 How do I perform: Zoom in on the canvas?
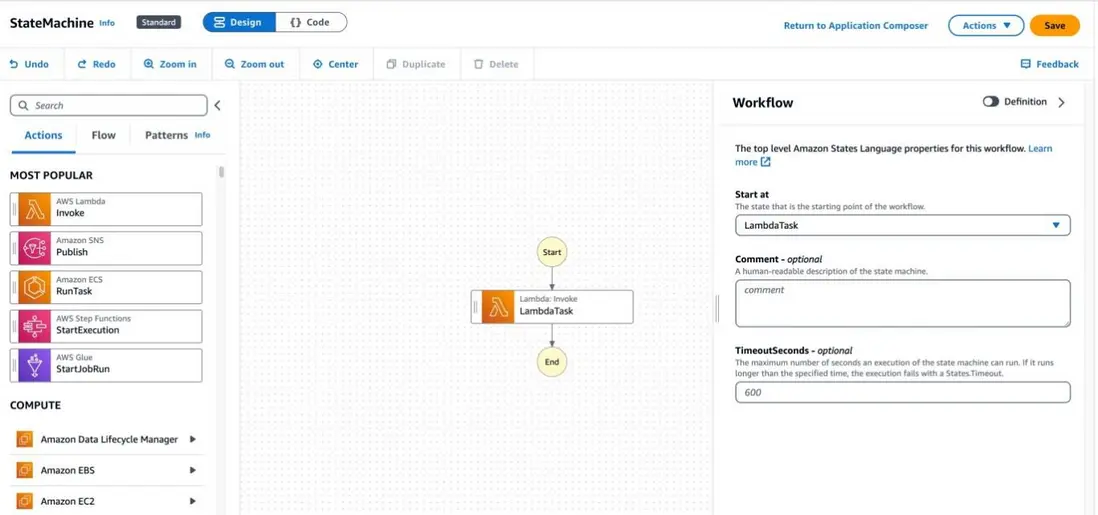pyautogui.click(x=170, y=64)
